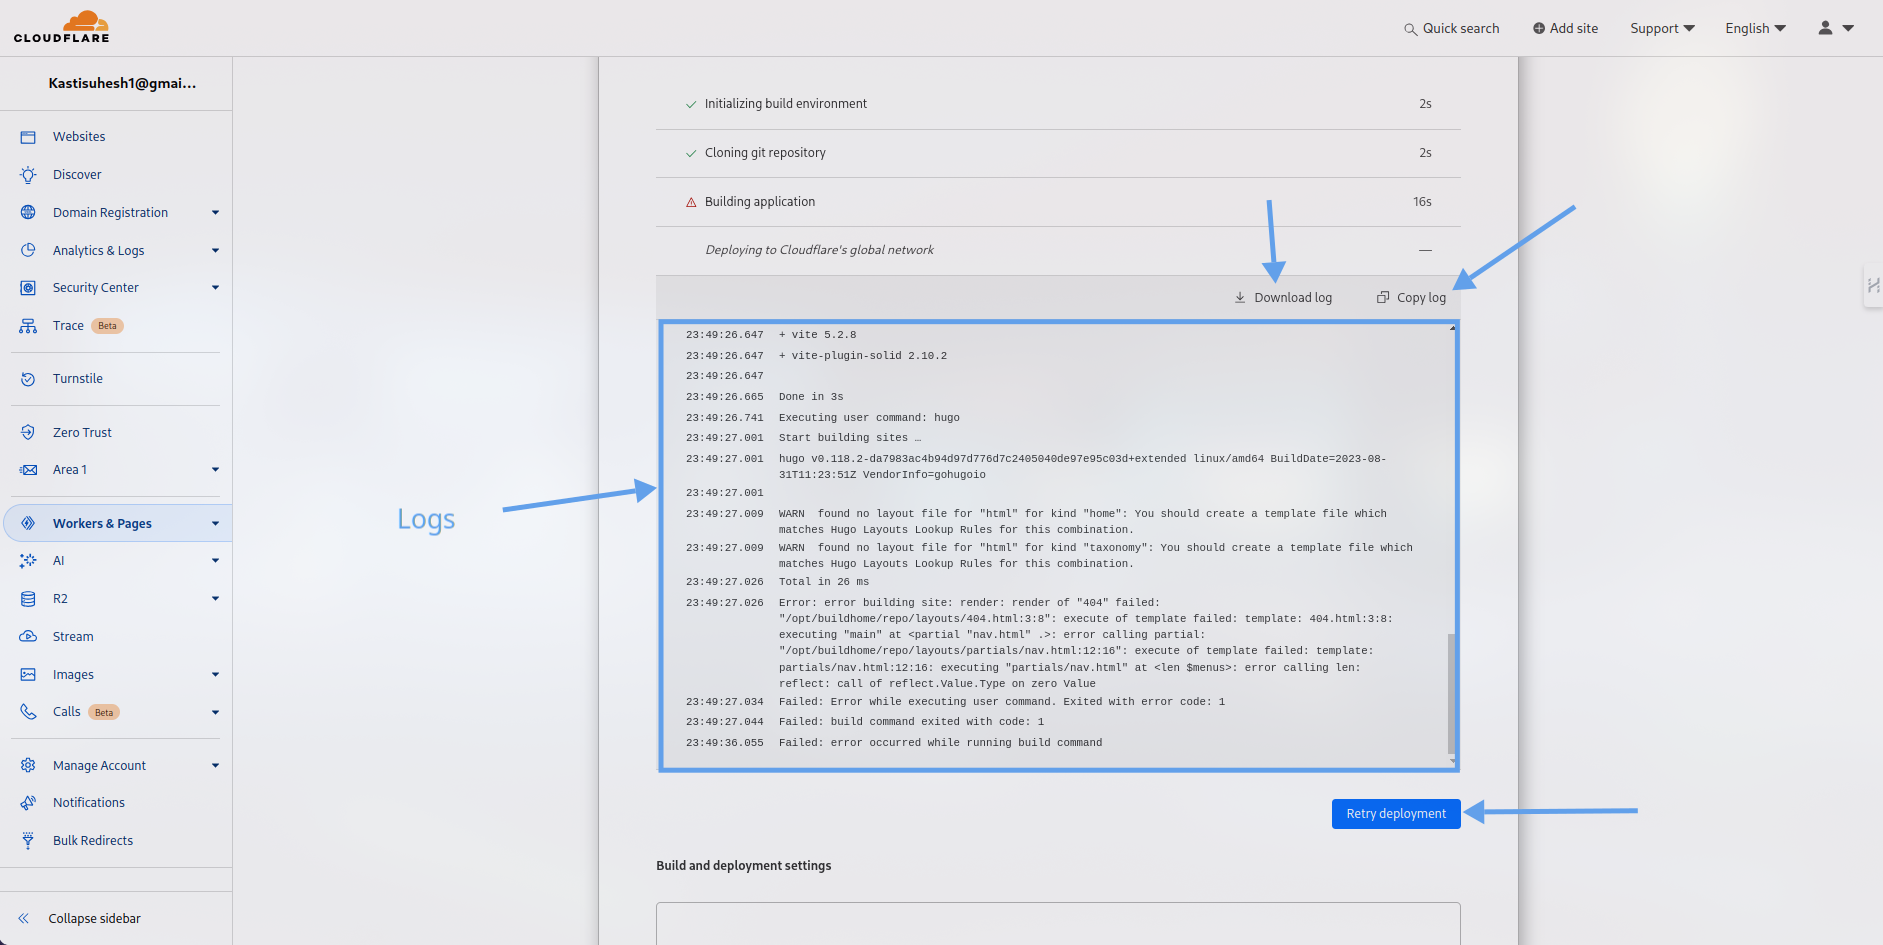This screenshot has height=945, width=1883.
Task: Open Trace beta menu item
Action: pyautogui.click(x=69, y=326)
